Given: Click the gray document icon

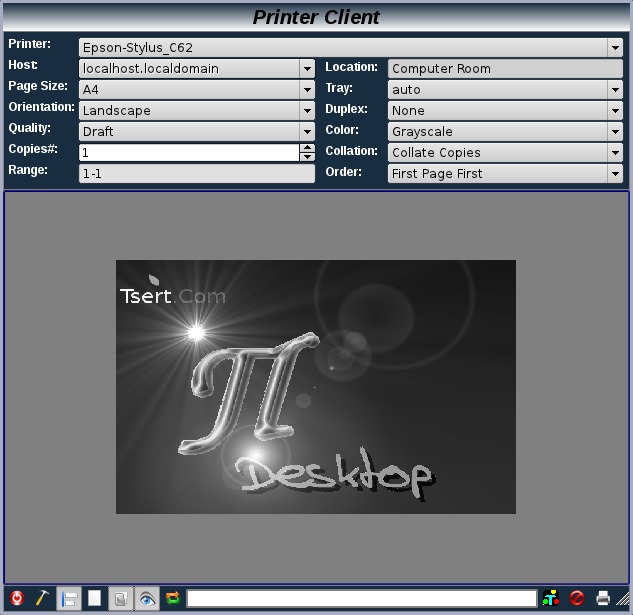Looking at the screenshot, I should pyautogui.click(x=120, y=598).
